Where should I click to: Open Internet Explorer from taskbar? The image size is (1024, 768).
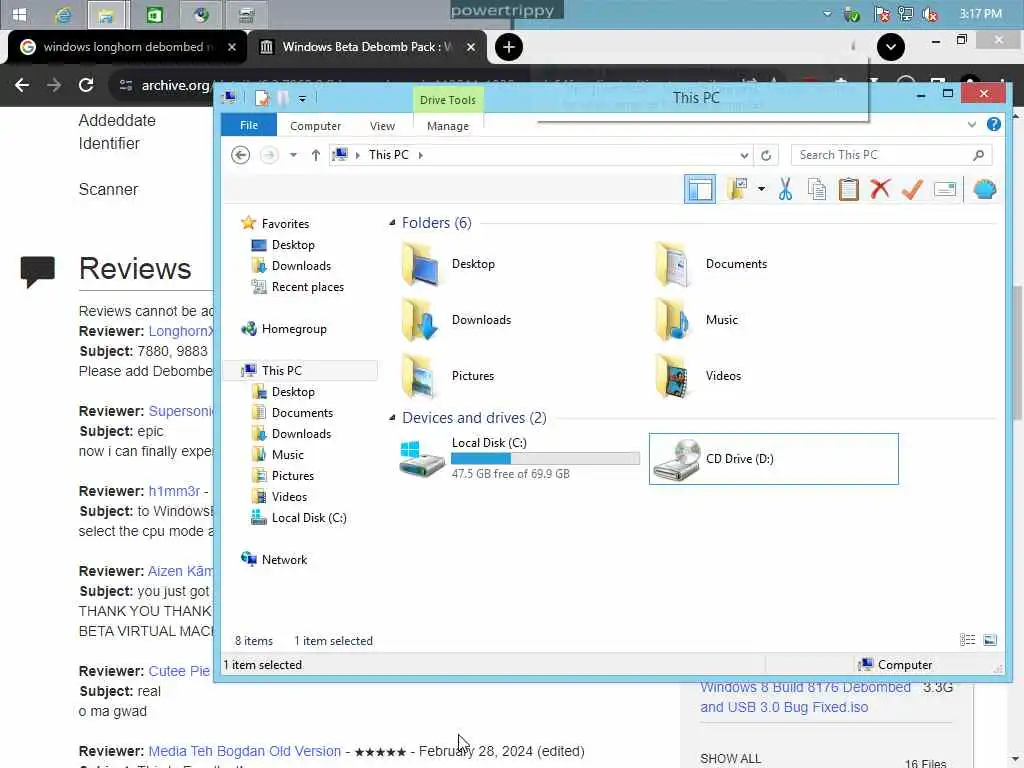63,14
